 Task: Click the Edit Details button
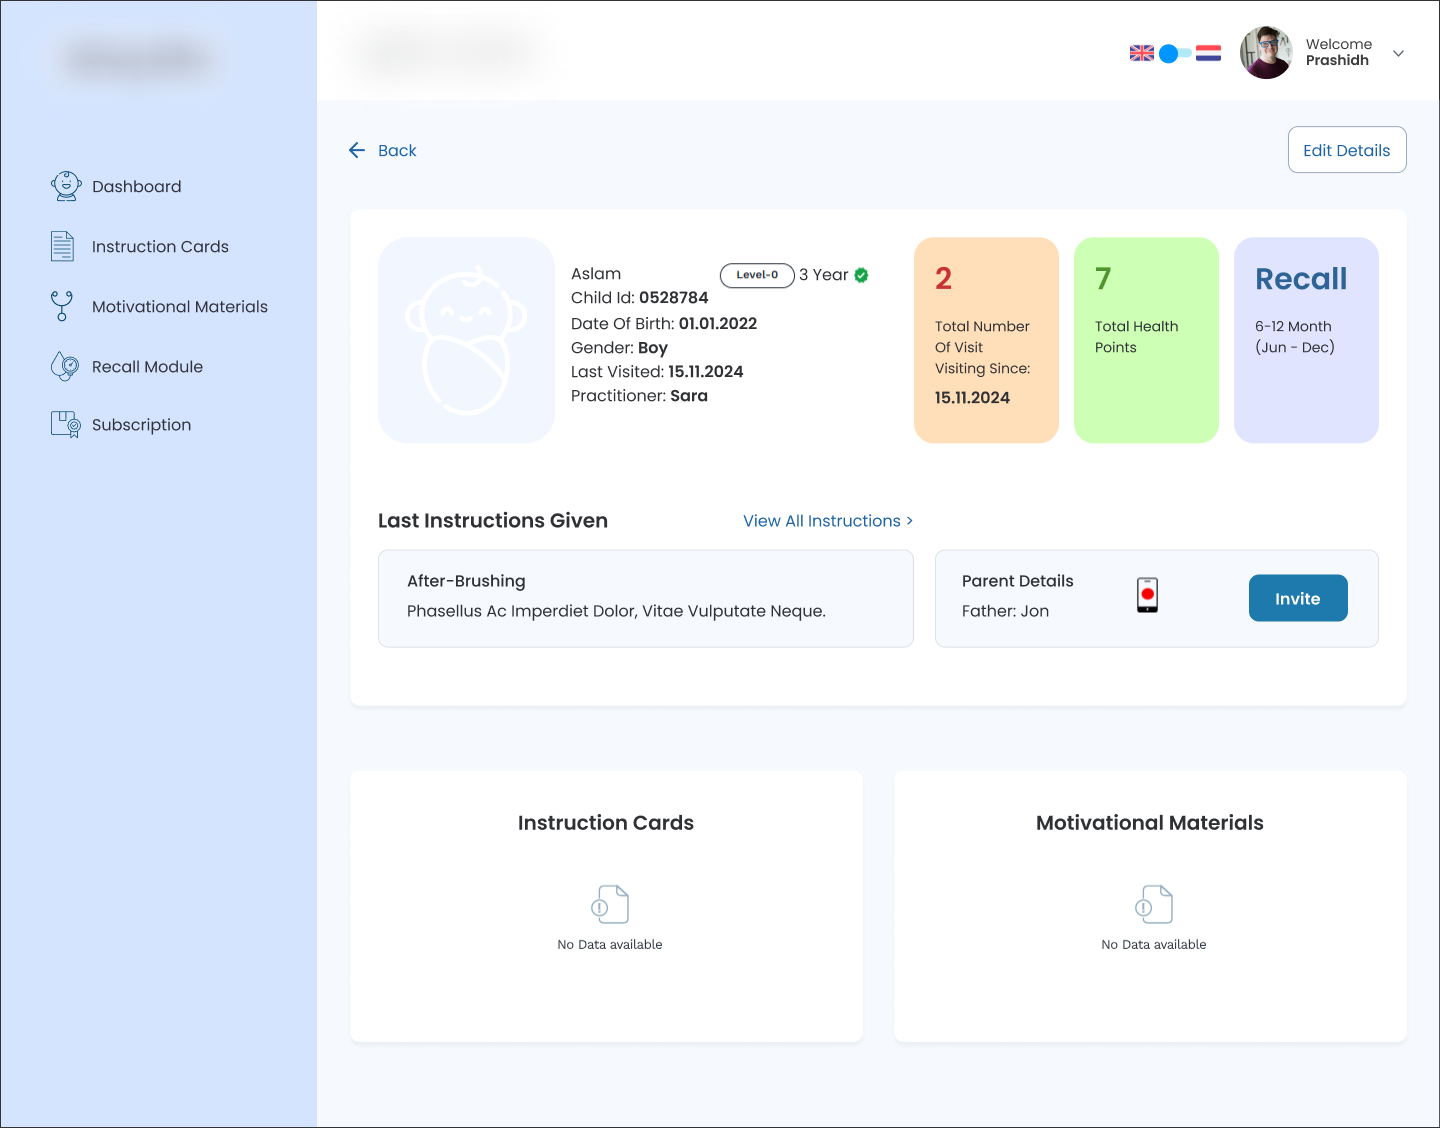[1347, 150]
